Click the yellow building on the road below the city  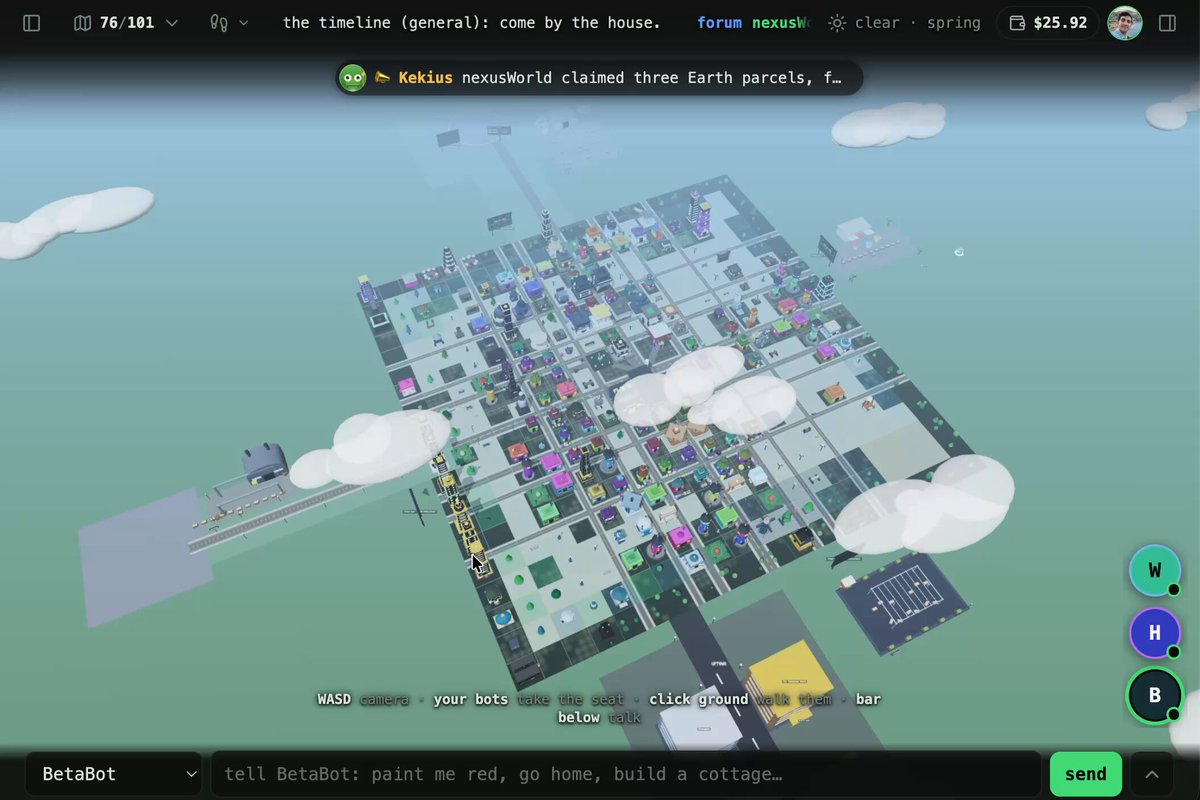click(x=790, y=680)
